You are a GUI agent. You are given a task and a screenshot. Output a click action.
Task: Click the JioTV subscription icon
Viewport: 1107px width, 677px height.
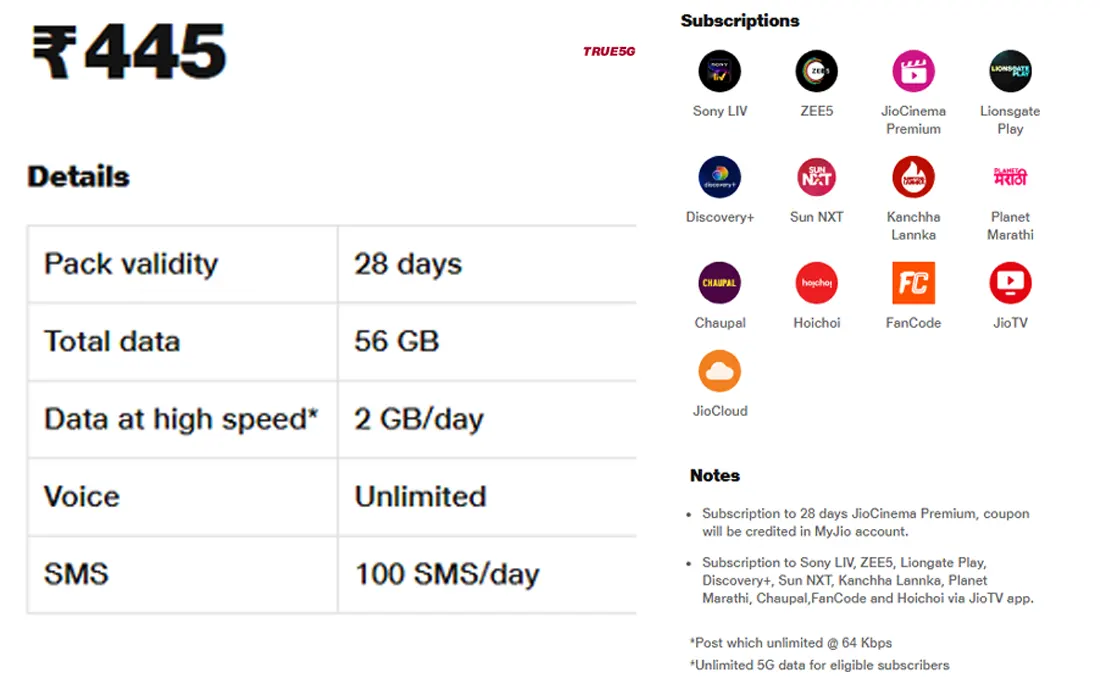coord(1010,282)
